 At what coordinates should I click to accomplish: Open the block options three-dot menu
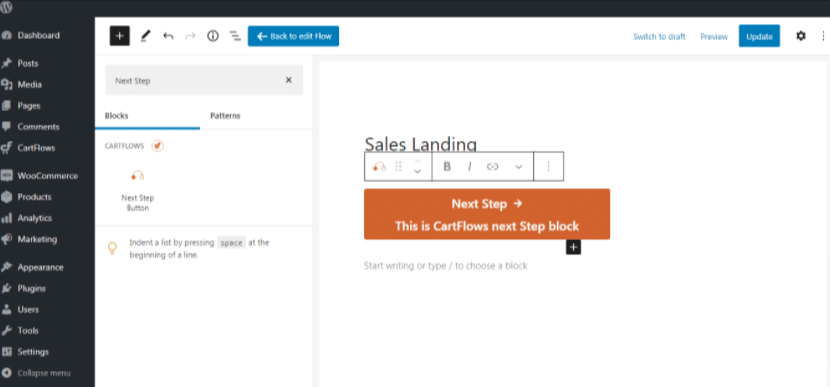548,167
